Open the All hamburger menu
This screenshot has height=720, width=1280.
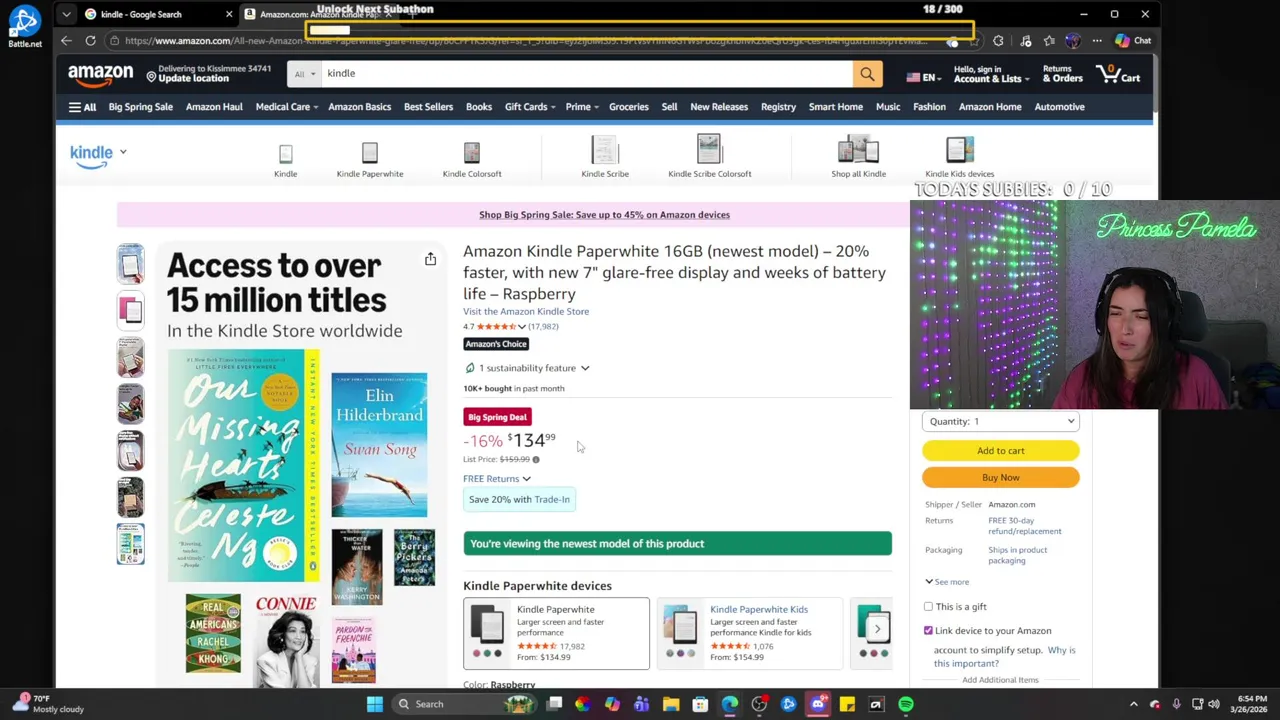coord(82,107)
